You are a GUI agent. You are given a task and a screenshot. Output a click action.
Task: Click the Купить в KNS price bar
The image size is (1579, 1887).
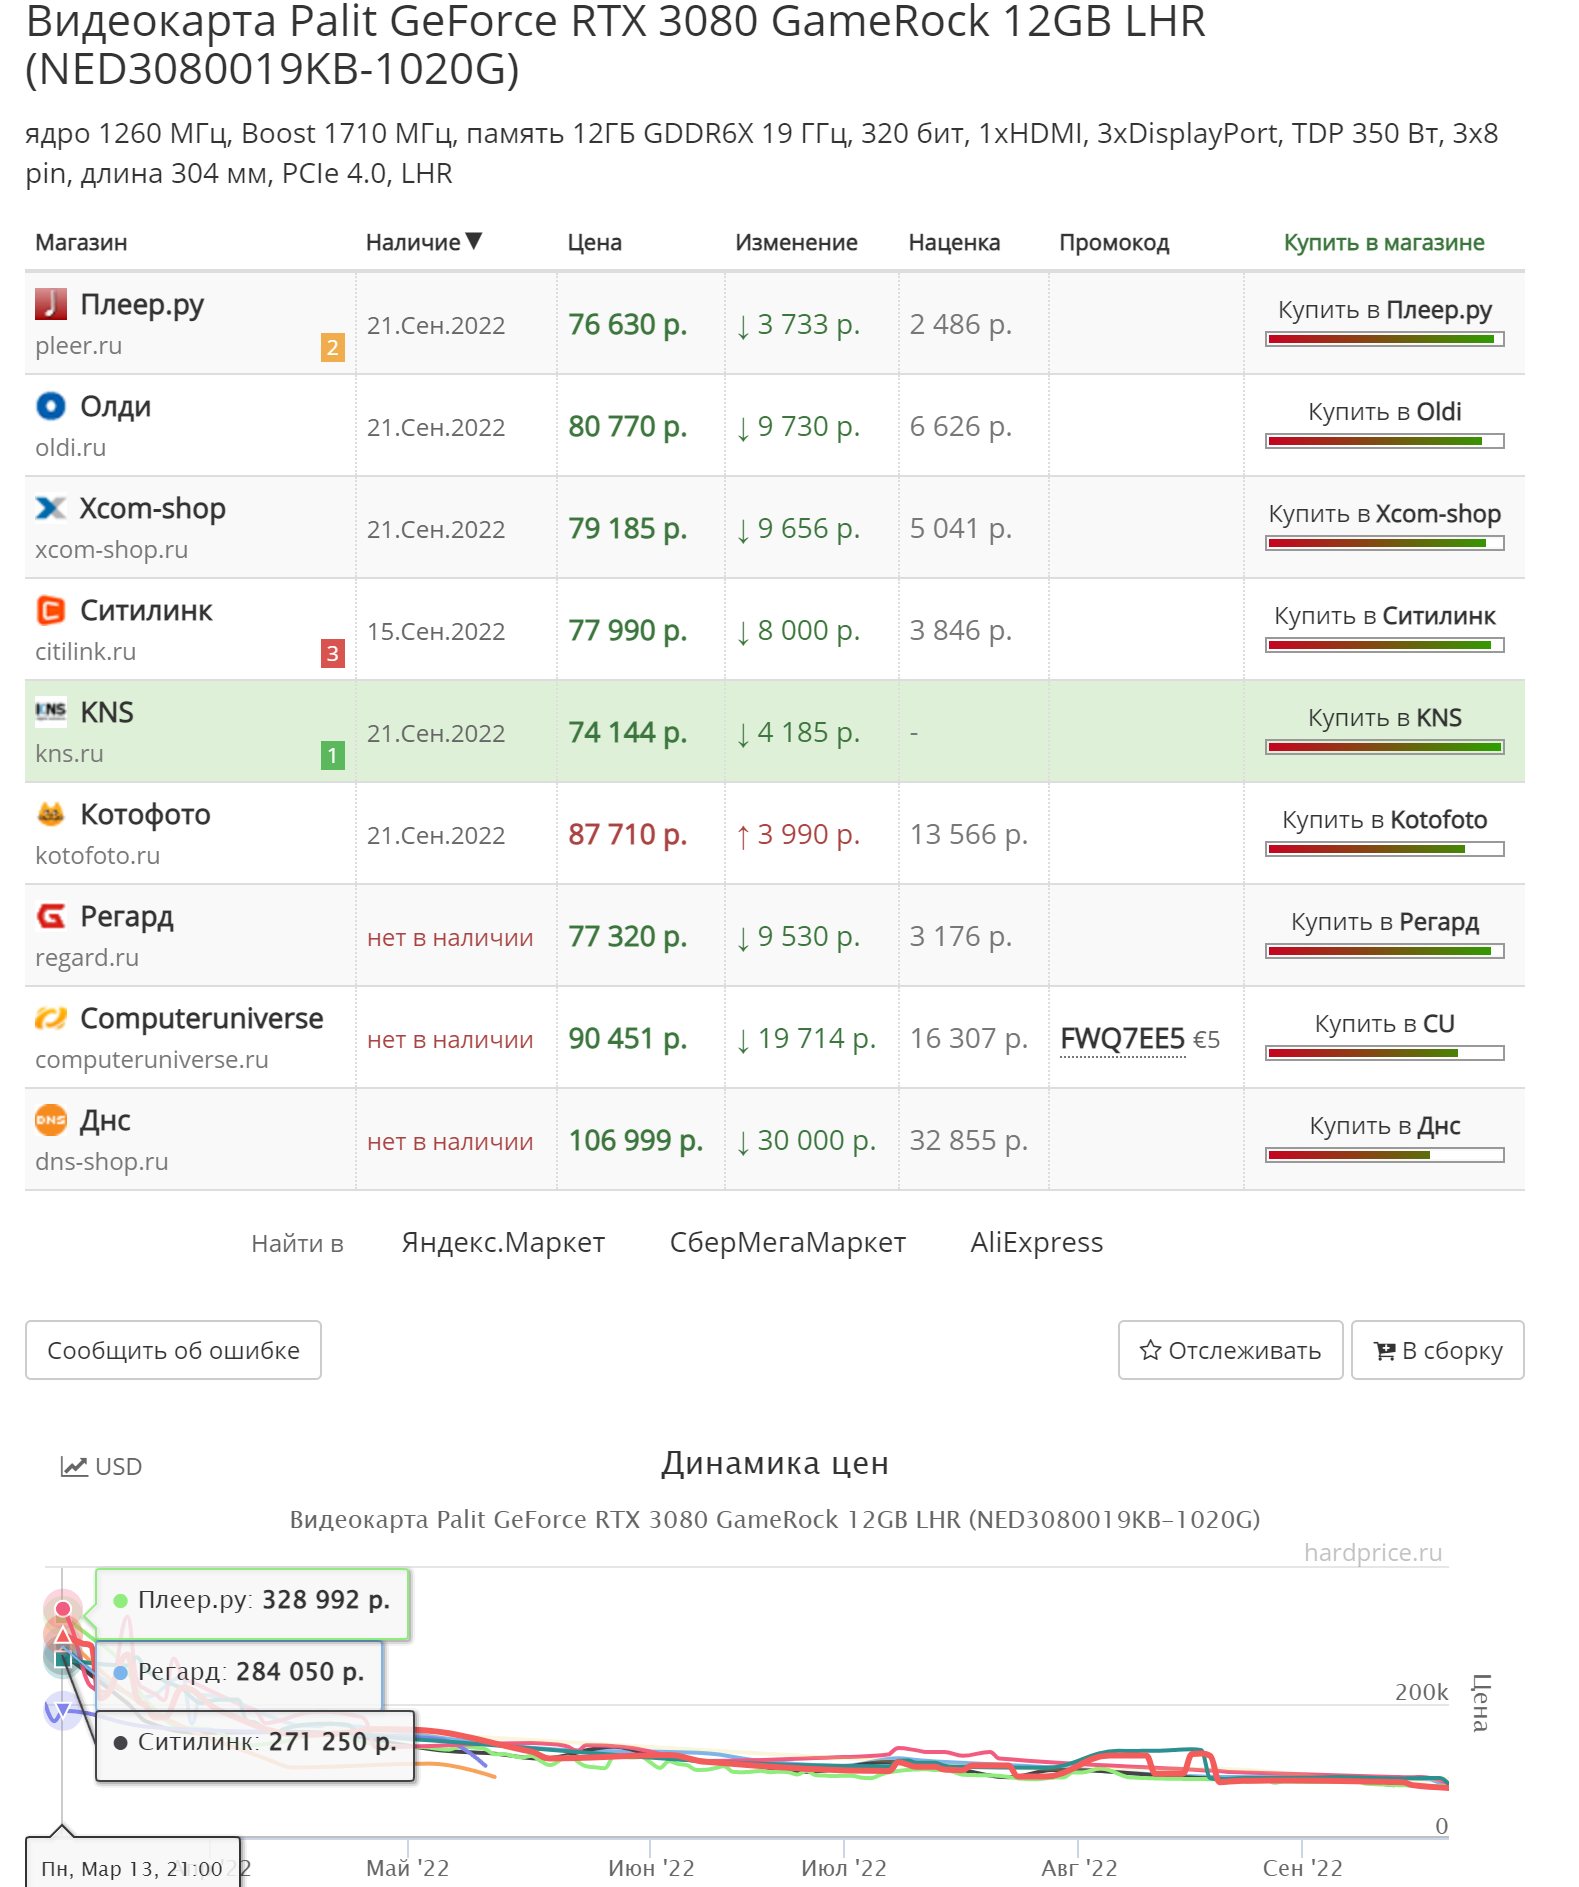pos(1385,747)
